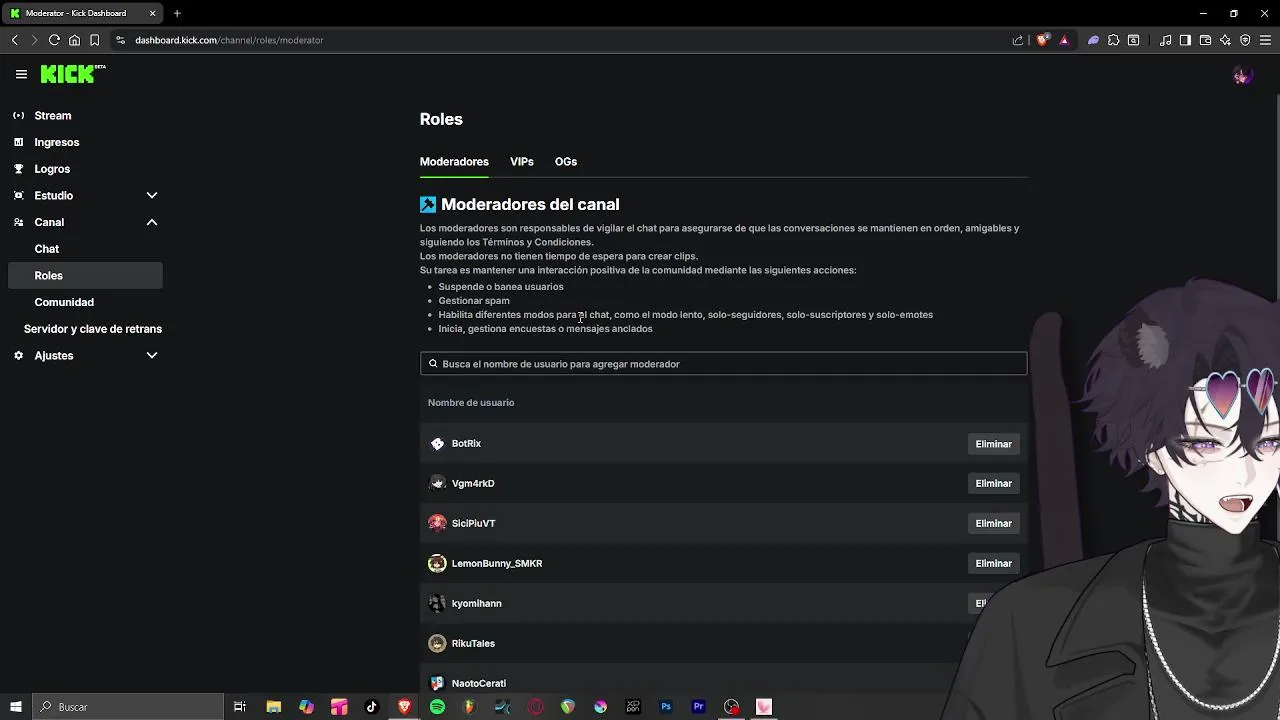This screenshot has height=720, width=1280.
Task: Select Roles in the sidebar
Action: [85, 275]
